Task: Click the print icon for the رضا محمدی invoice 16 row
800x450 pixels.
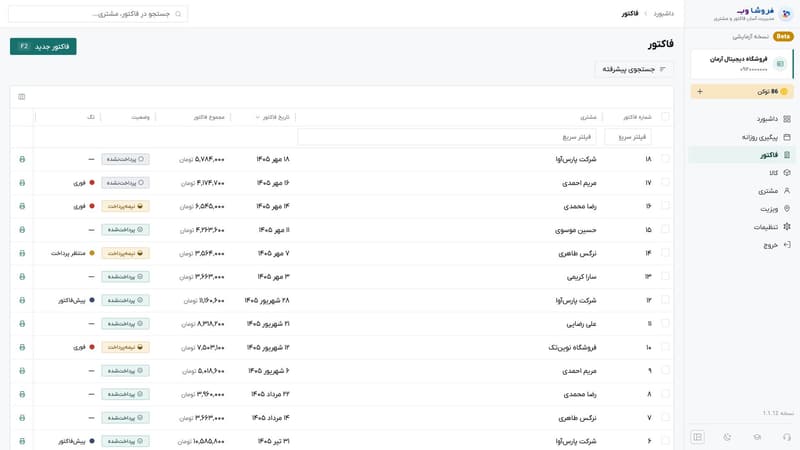Action: pos(22,206)
